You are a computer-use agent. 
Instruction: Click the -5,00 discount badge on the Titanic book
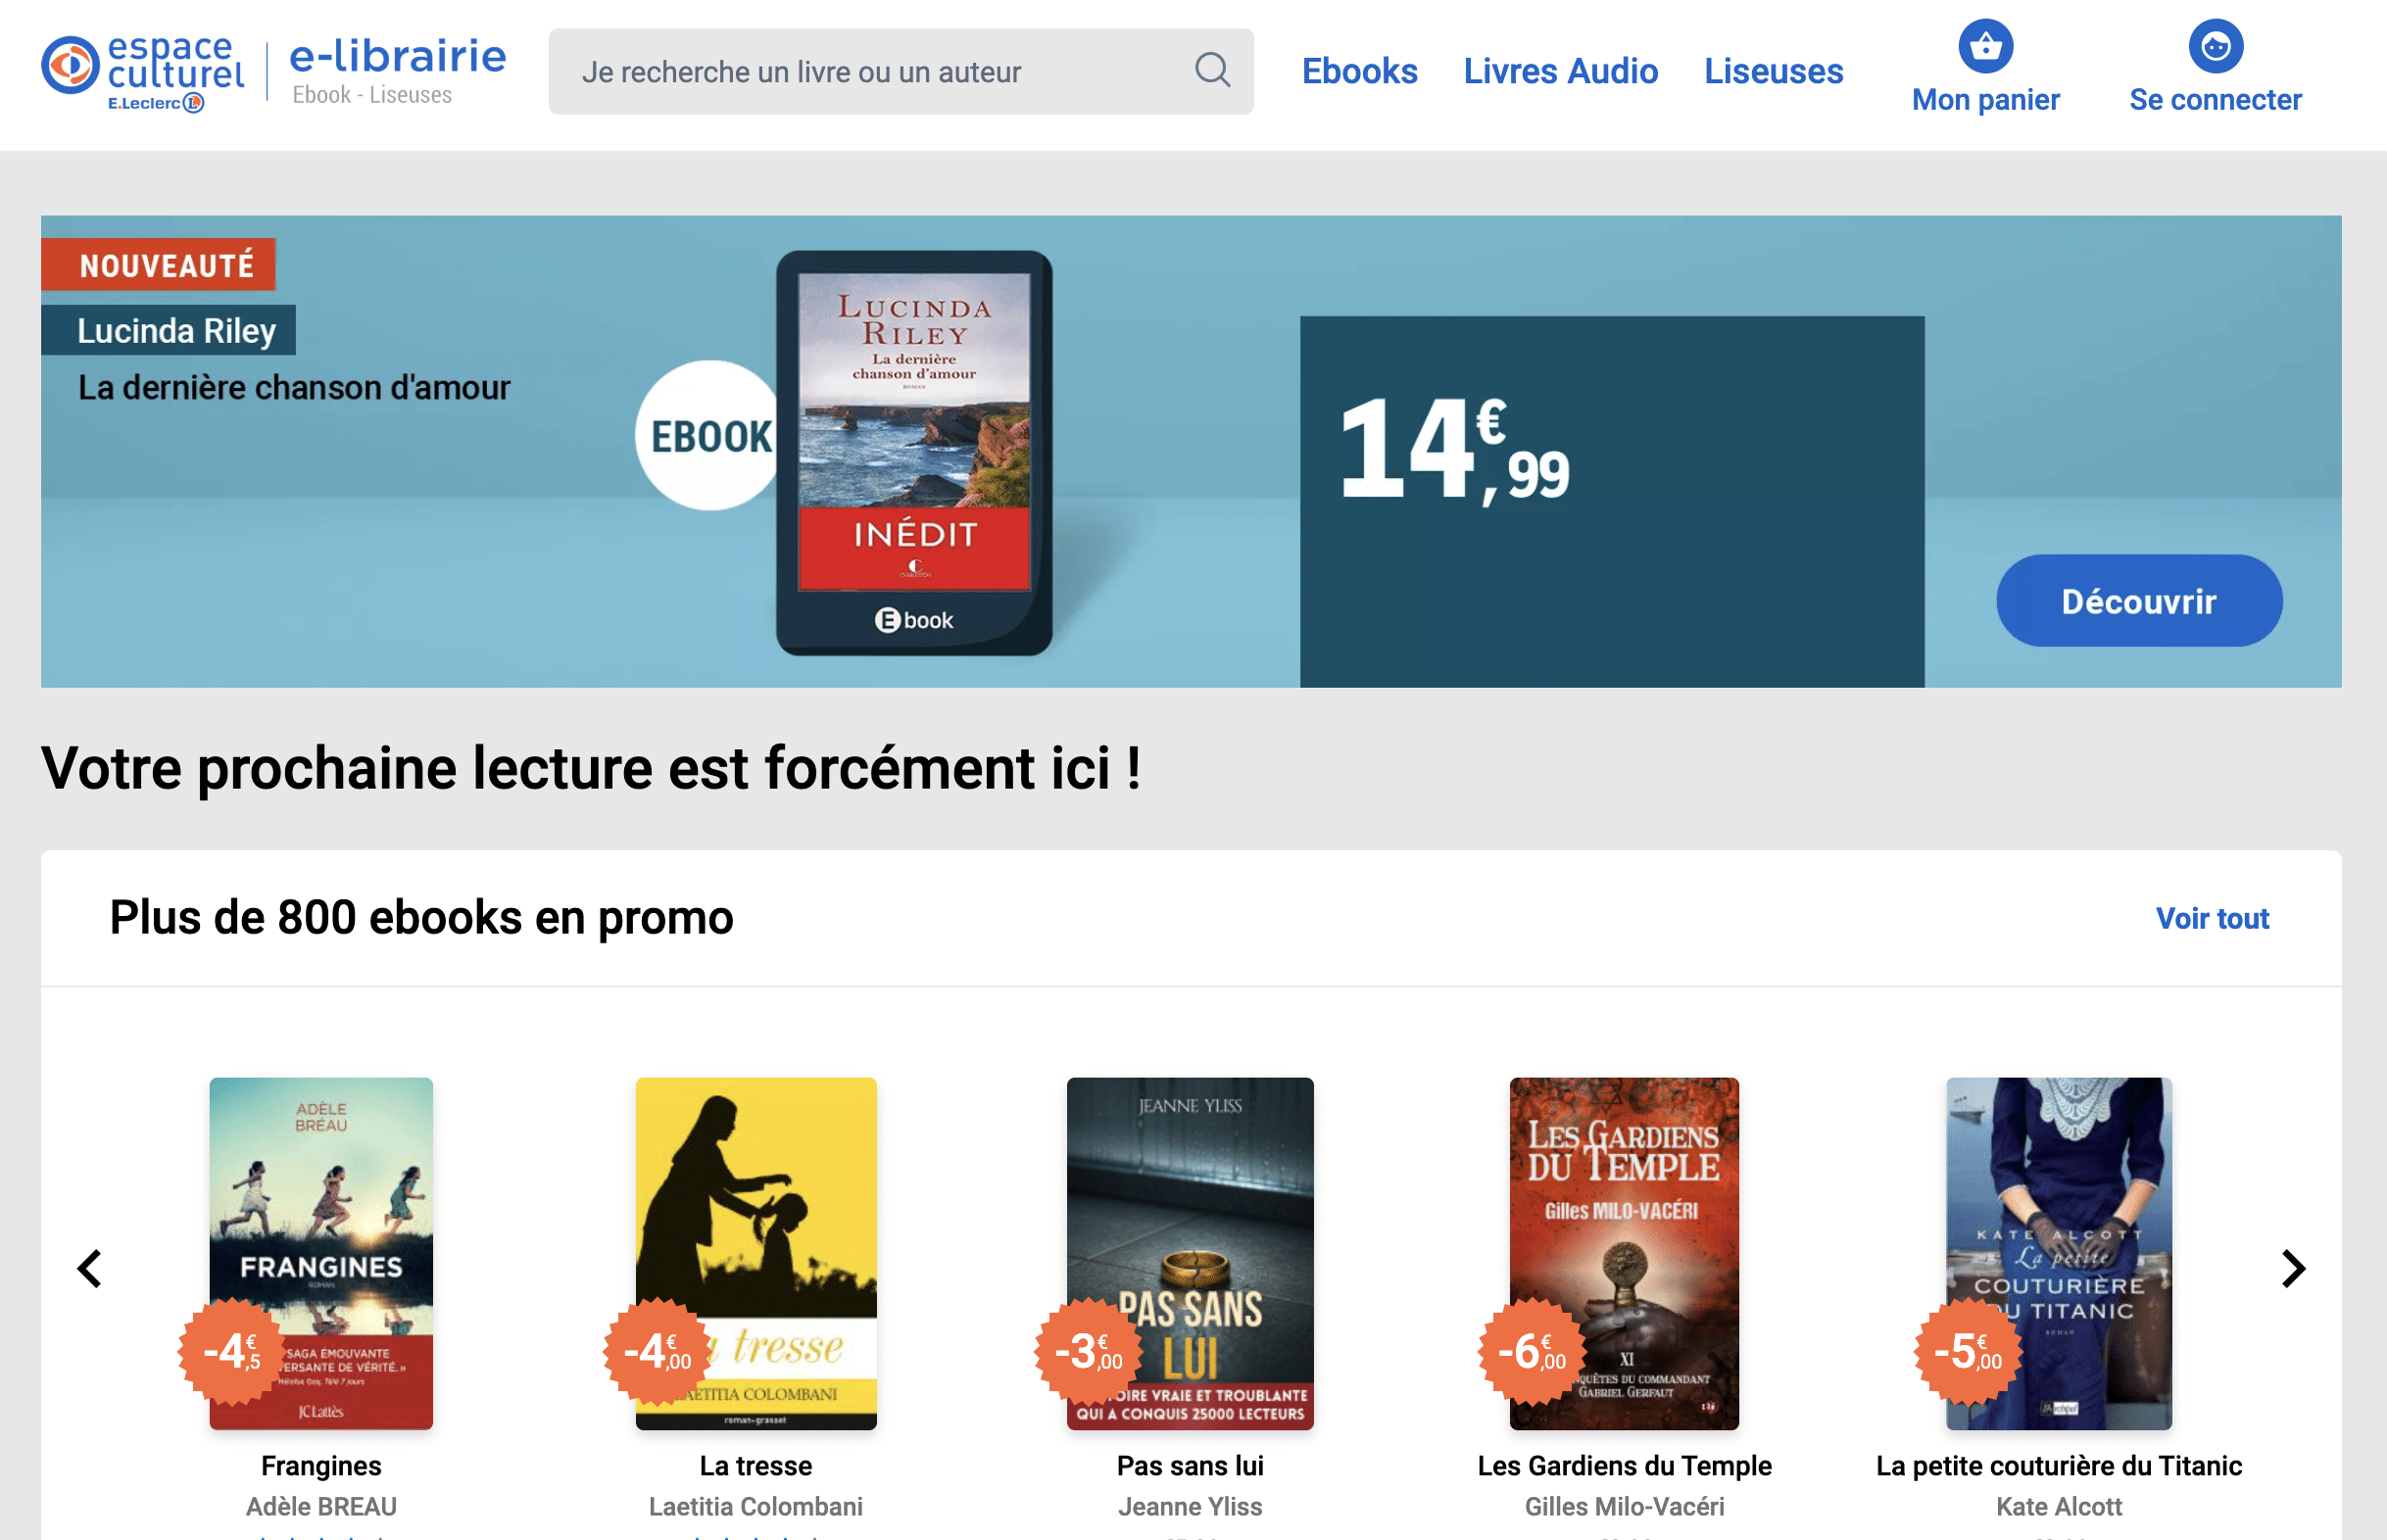click(1967, 1352)
